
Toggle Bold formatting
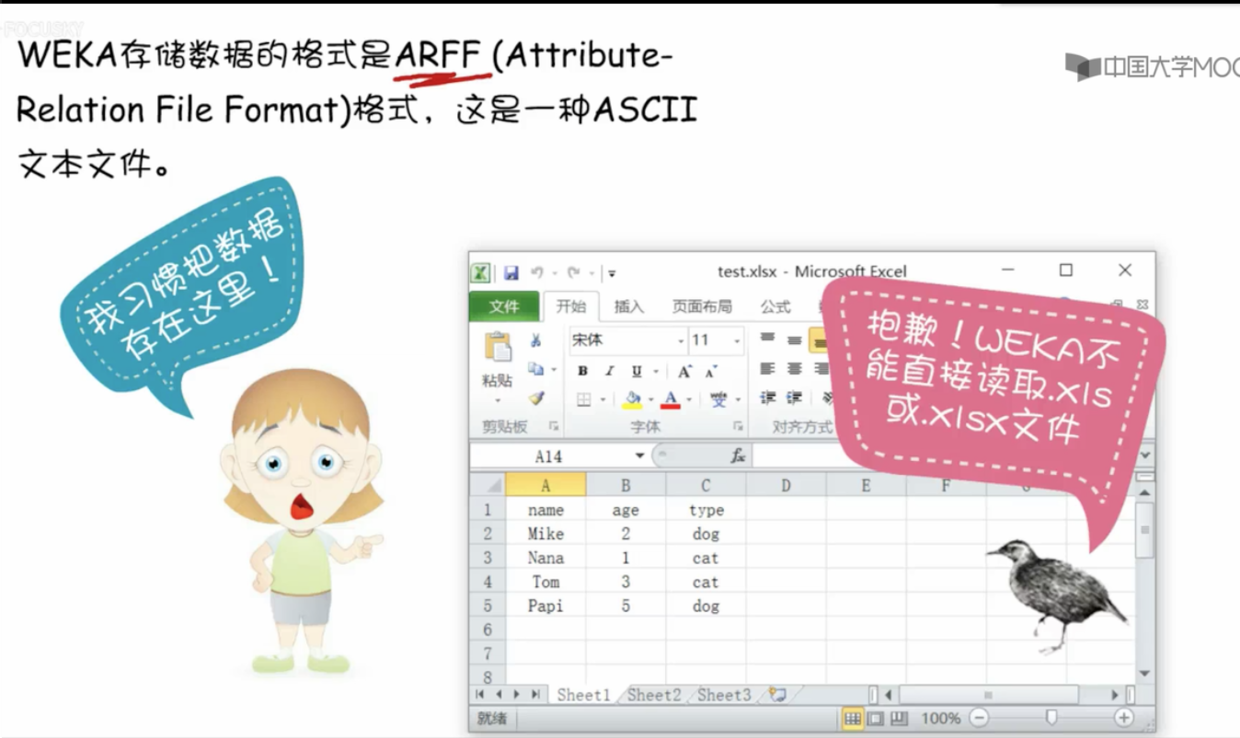pyautogui.click(x=583, y=371)
